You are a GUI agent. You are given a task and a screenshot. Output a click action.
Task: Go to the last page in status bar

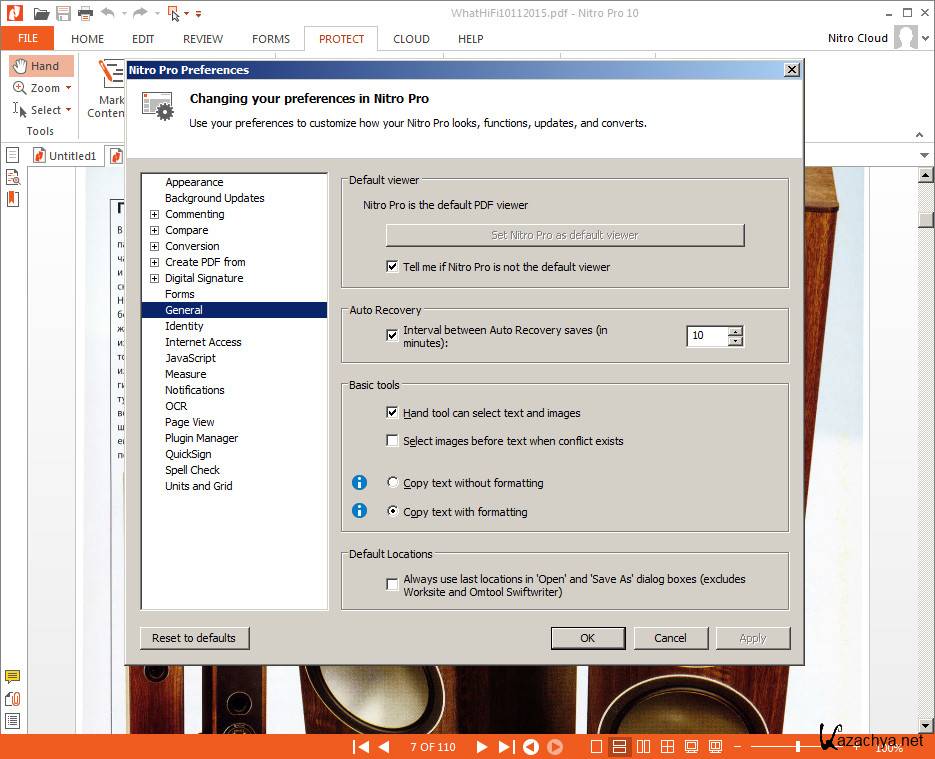506,747
